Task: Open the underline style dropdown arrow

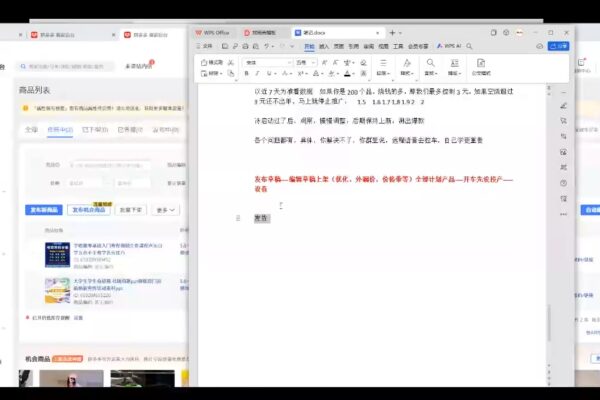Action: coord(275,73)
